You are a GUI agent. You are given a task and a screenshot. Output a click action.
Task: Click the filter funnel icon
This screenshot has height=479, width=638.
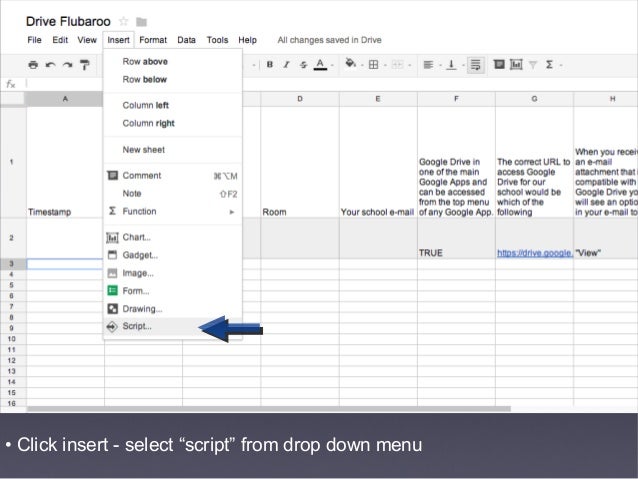533,65
